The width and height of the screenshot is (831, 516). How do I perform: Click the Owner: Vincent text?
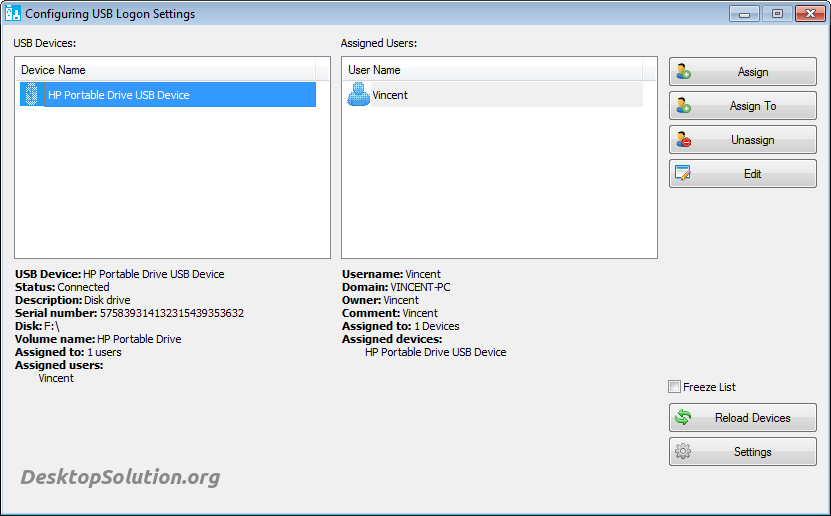click(x=381, y=300)
